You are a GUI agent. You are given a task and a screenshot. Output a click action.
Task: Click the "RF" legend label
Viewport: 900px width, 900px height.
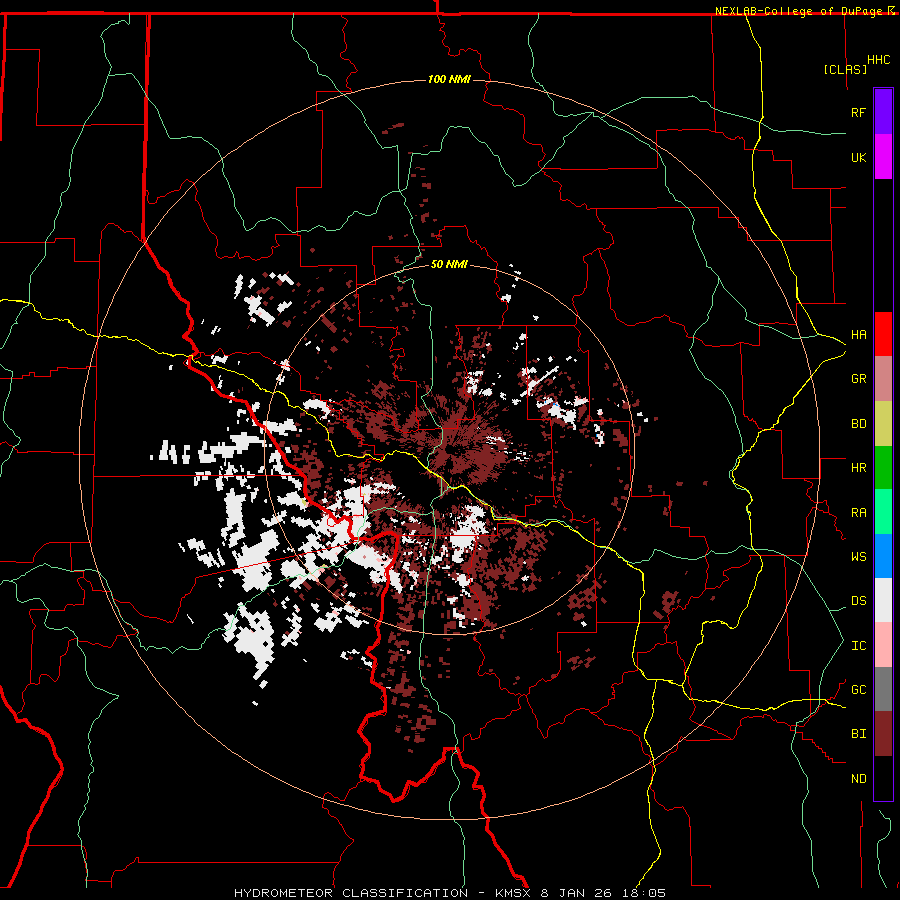(x=858, y=113)
